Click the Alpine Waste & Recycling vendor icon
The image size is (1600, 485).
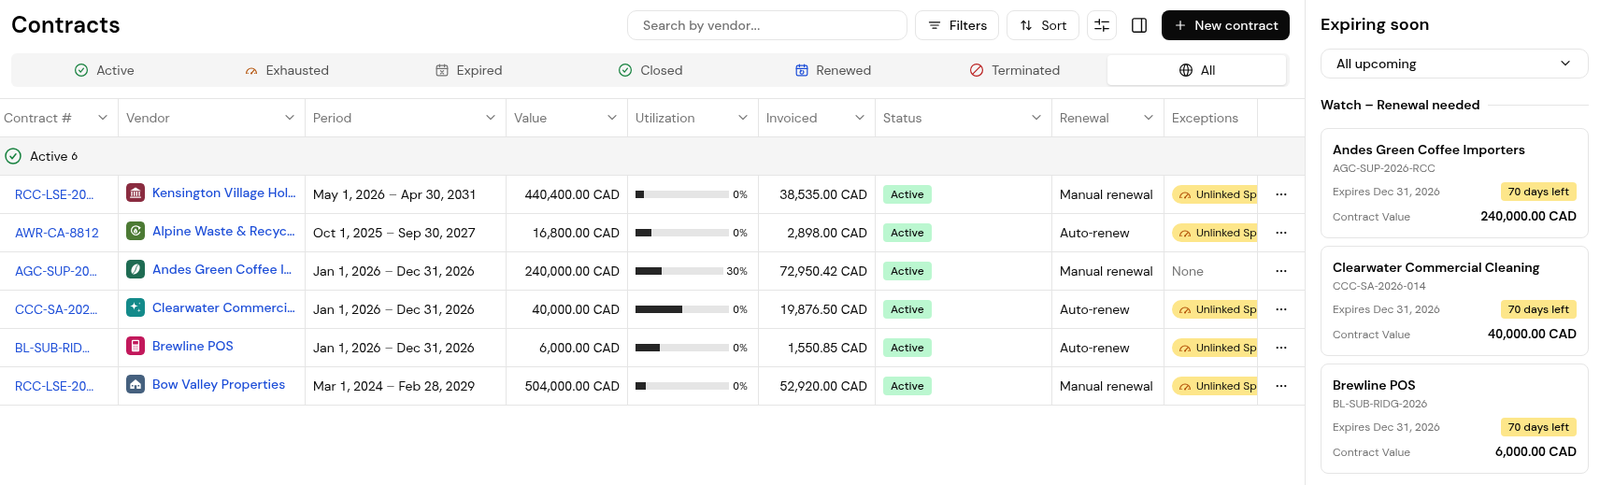pyautogui.click(x=135, y=231)
